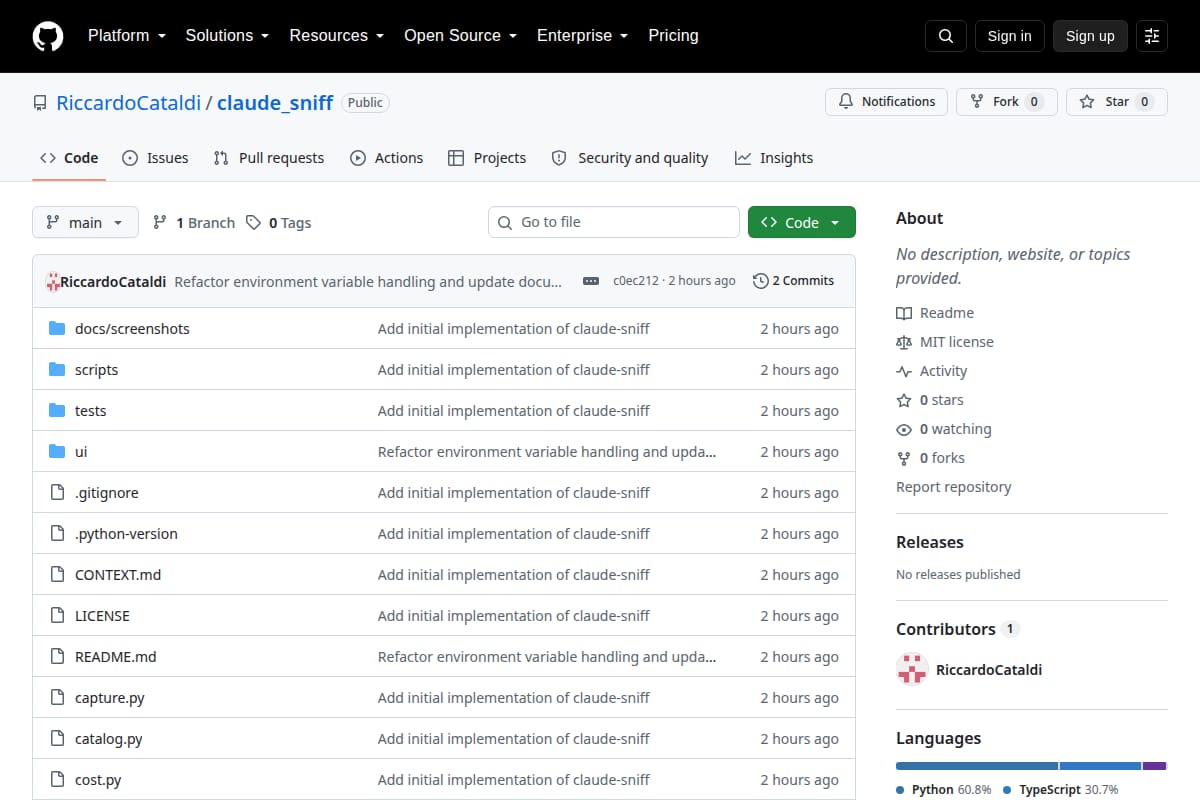Click Report repository link
The height and width of the screenshot is (800, 1200).
pos(954,487)
